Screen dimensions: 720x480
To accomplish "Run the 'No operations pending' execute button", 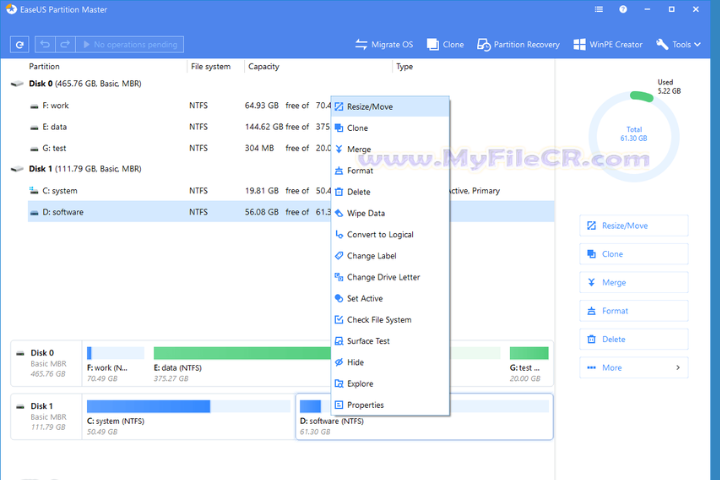I will click(x=130, y=45).
